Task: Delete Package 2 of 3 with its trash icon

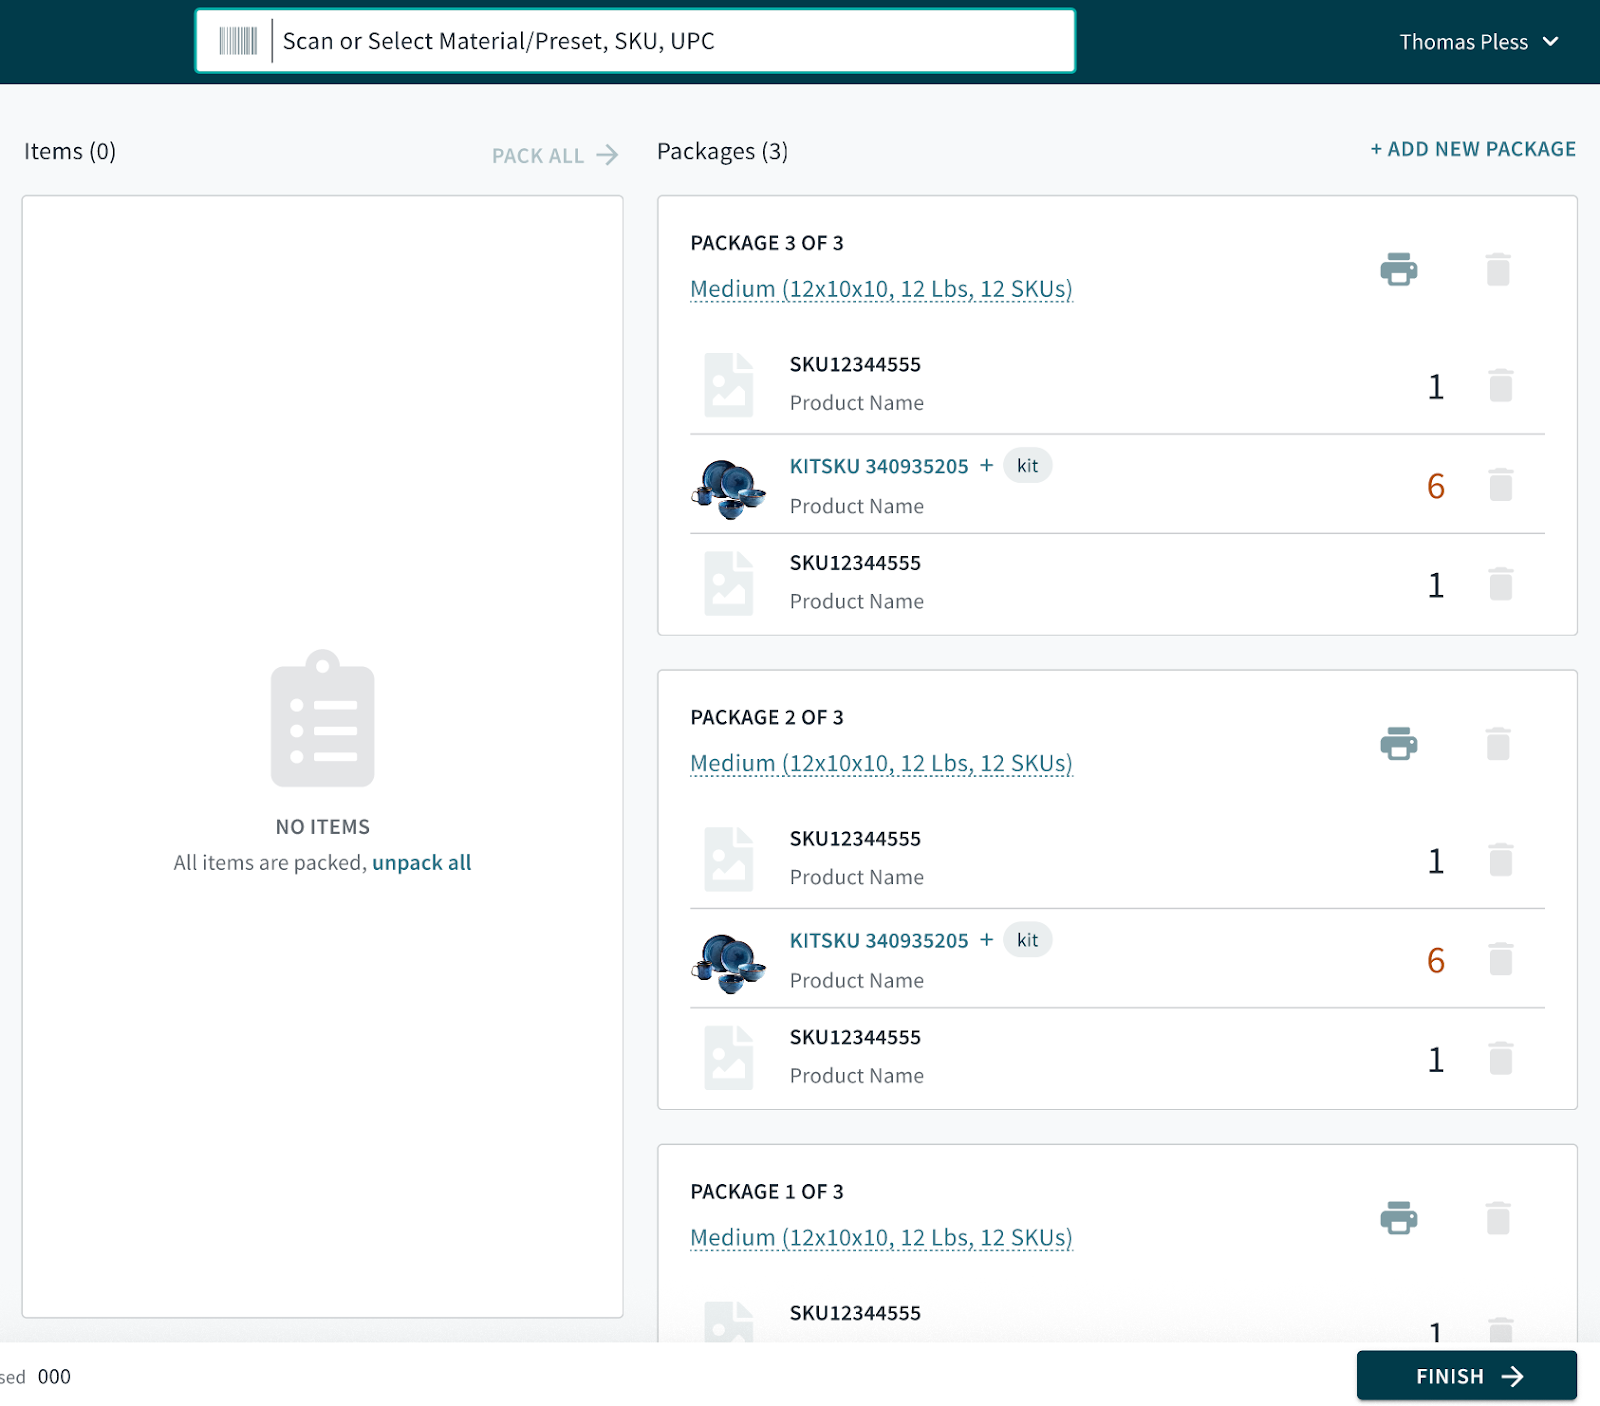Action: tap(1498, 743)
